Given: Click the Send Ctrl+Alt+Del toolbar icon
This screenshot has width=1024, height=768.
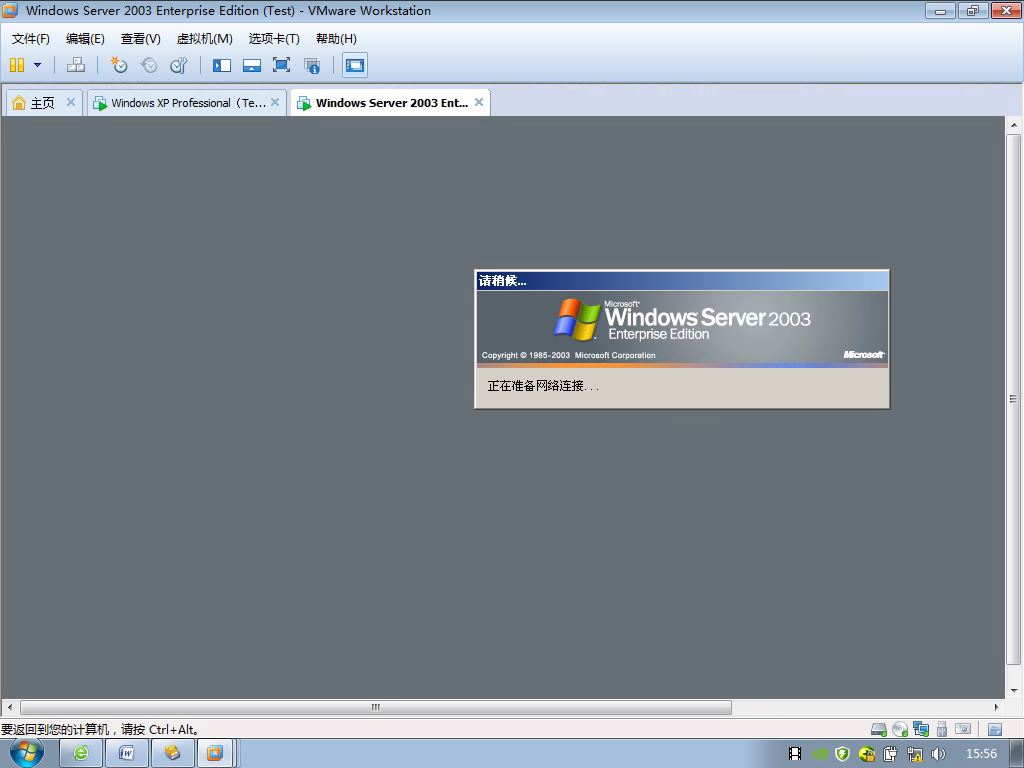Looking at the screenshot, I should tap(76, 65).
